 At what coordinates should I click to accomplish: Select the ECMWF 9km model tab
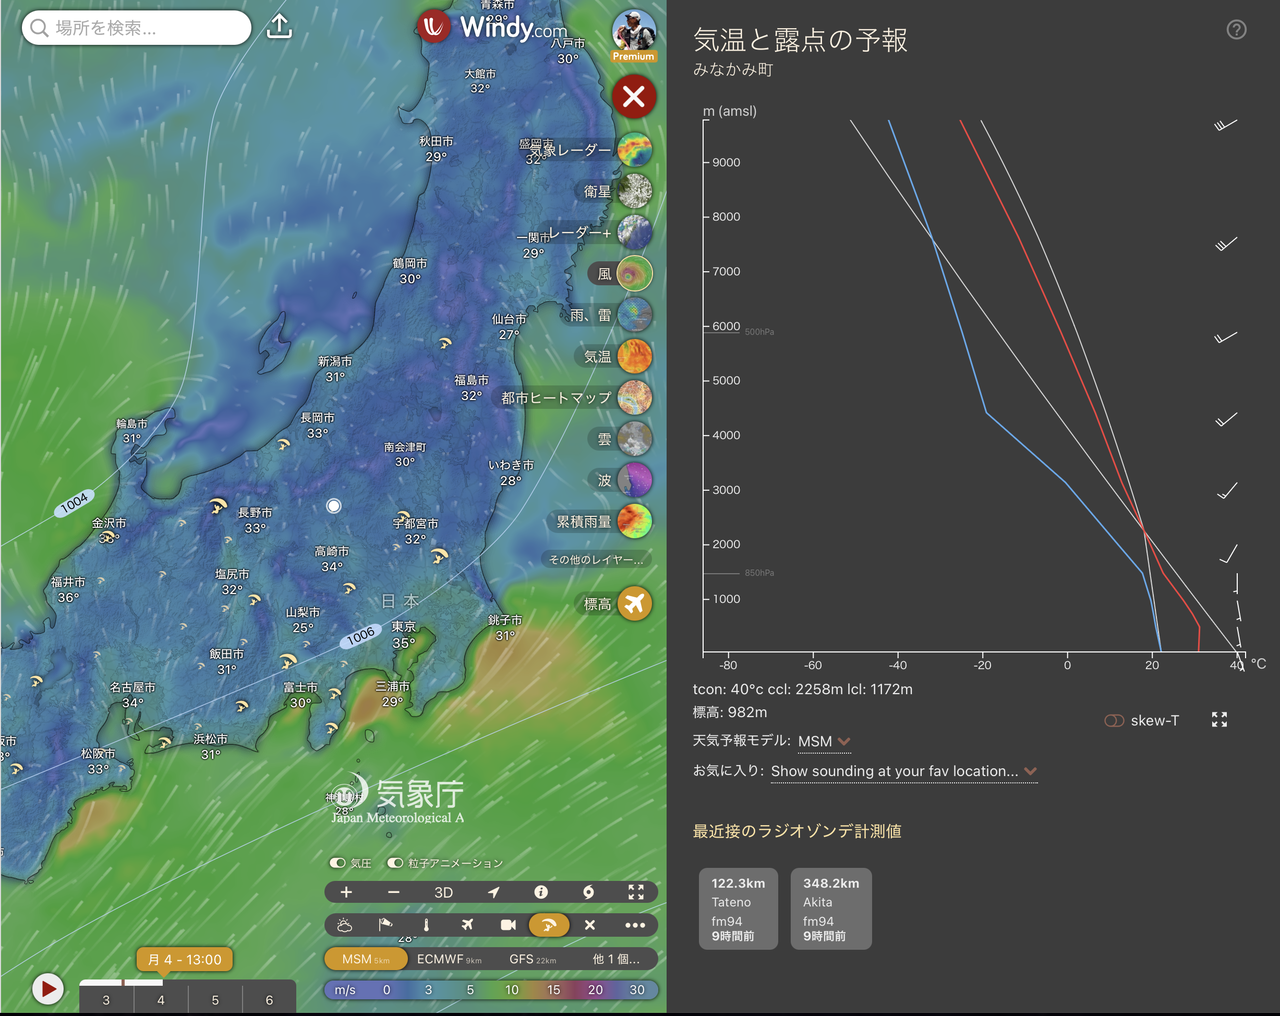click(x=449, y=959)
